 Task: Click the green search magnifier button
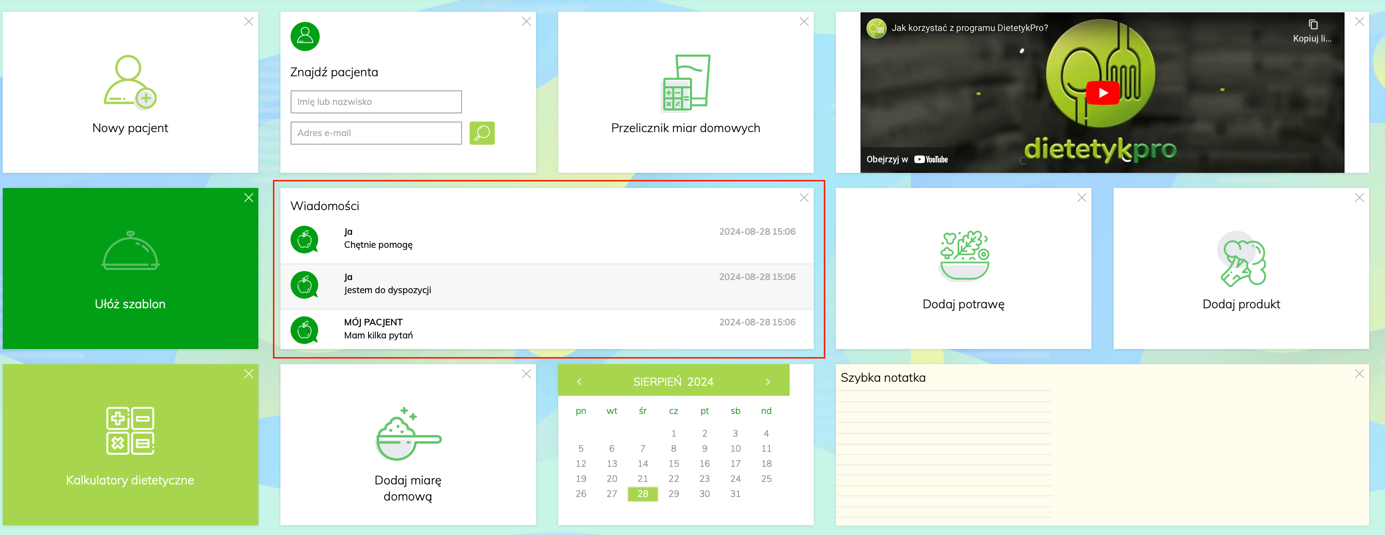click(482, 133)
